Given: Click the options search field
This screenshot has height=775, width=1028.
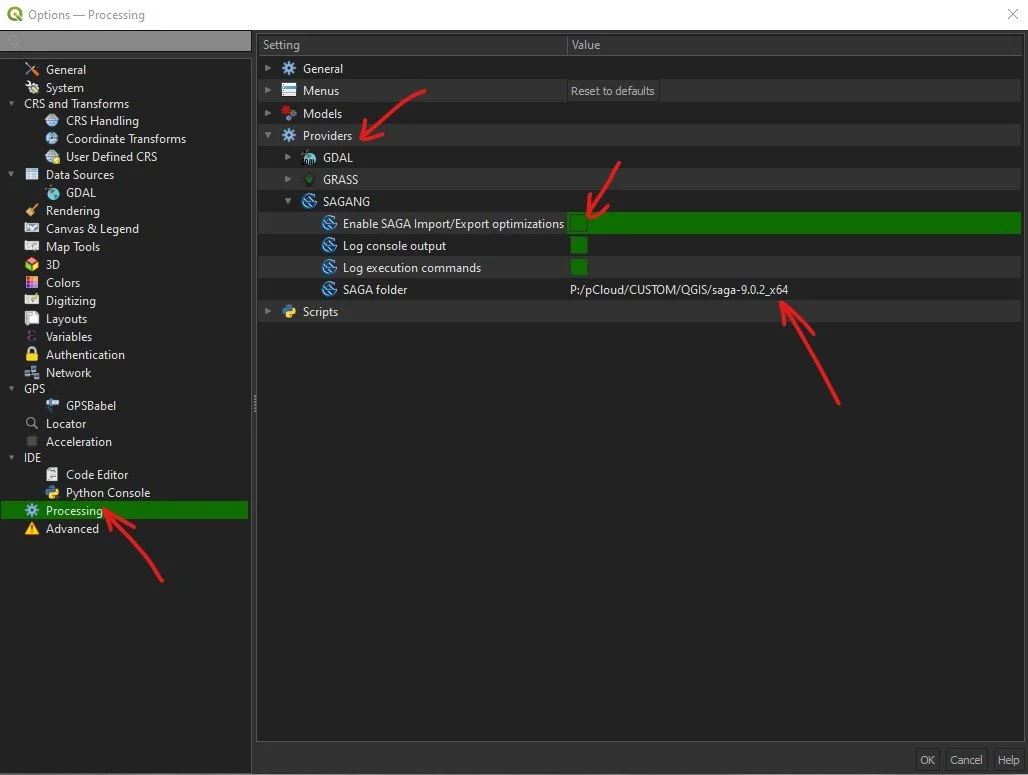Looking at the screenshot, I should 125,41.
